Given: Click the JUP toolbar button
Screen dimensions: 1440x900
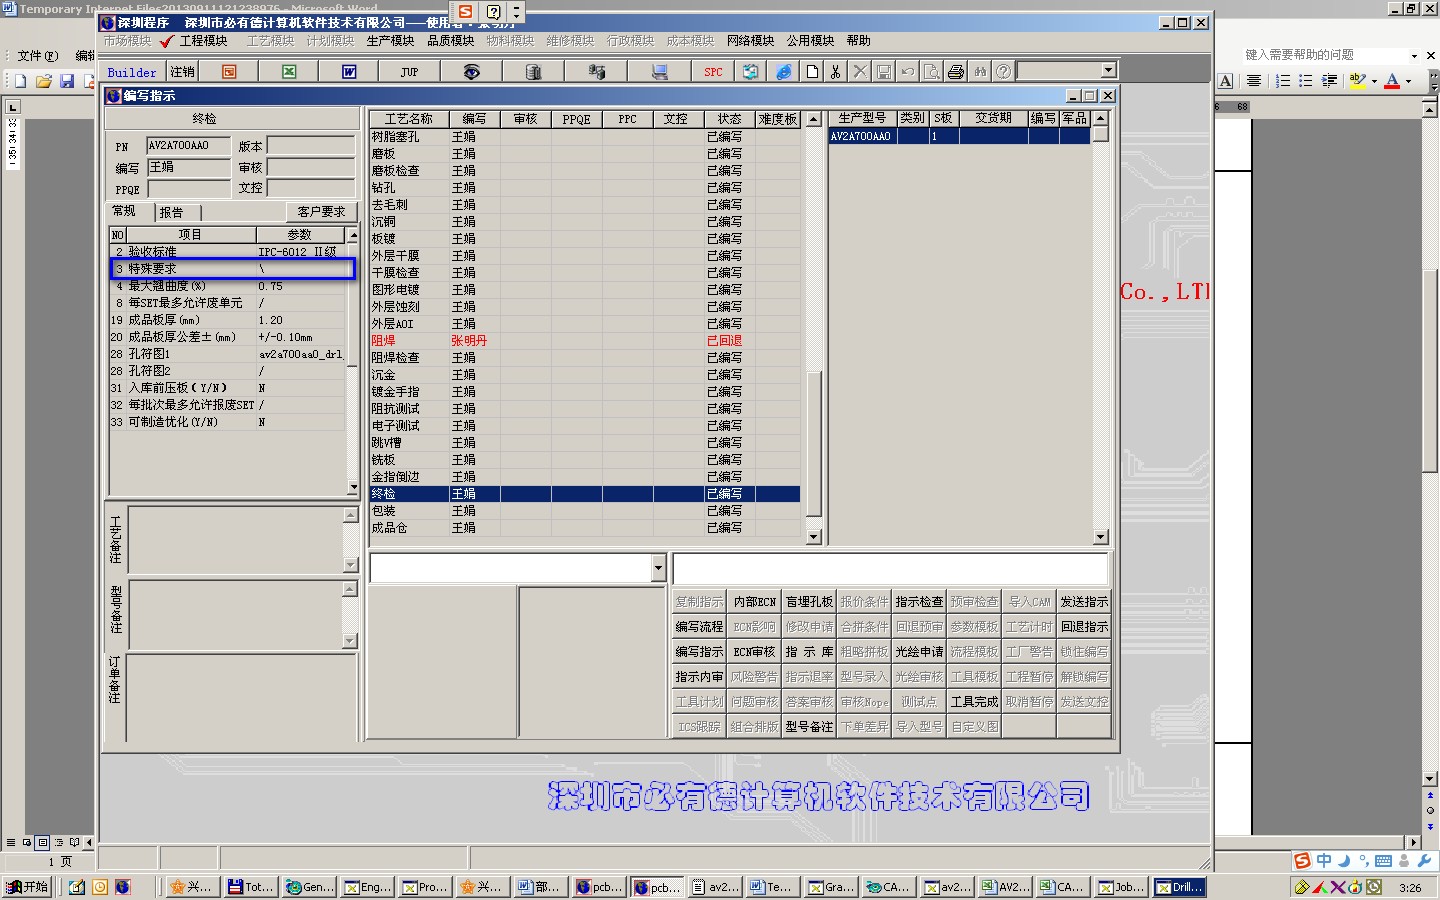Looking at the screenshot, I should point(409,72).
